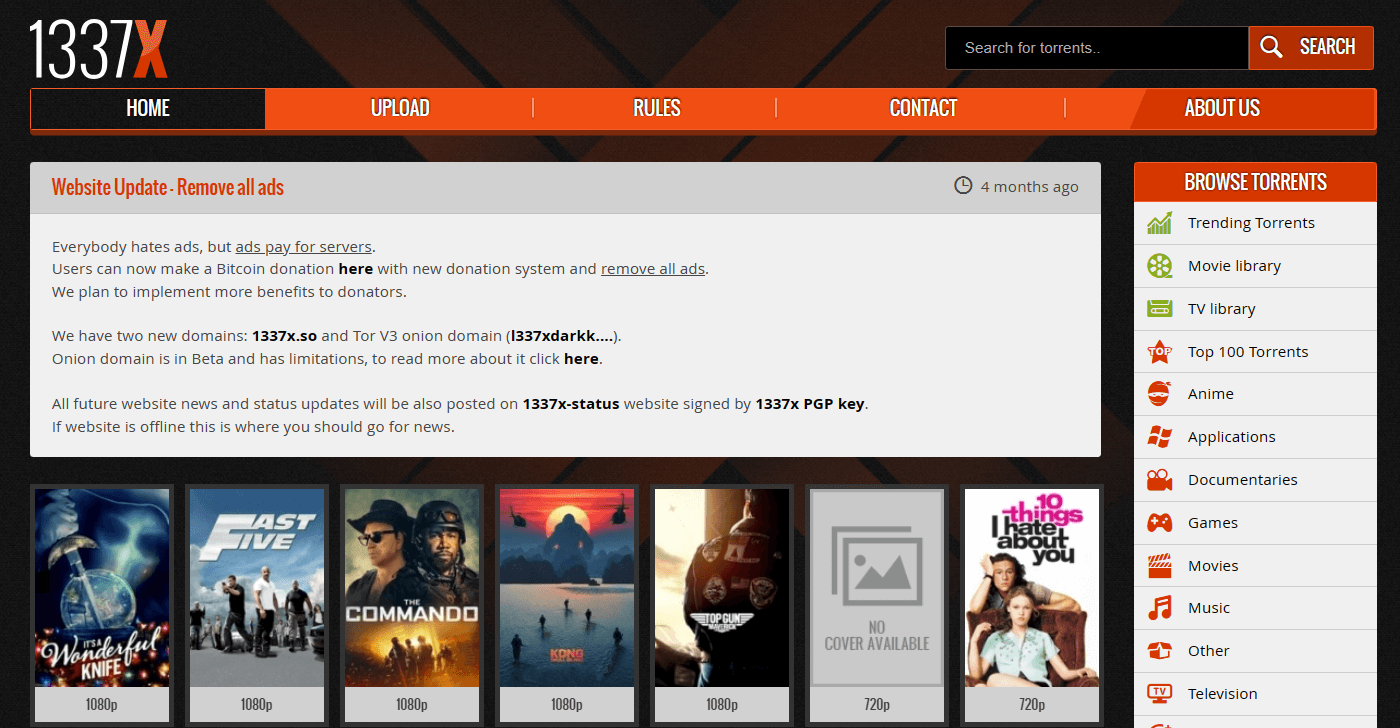1400x728 pixels.
Task: Click the Anime ninja icon
Action: click(1160, 394)
